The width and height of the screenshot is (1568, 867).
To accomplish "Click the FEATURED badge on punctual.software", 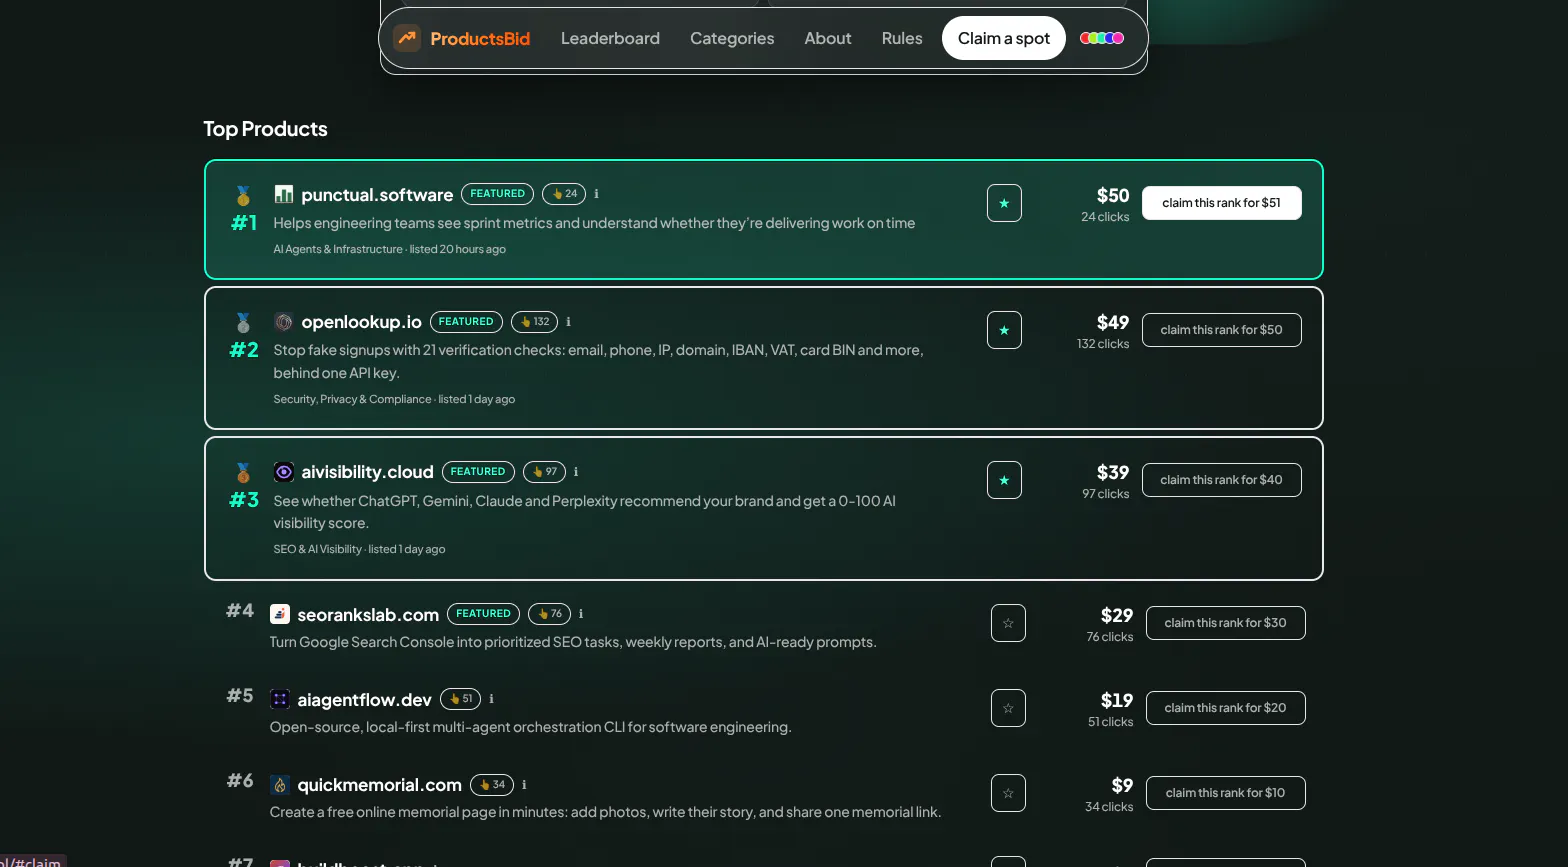I will [497, 194].
